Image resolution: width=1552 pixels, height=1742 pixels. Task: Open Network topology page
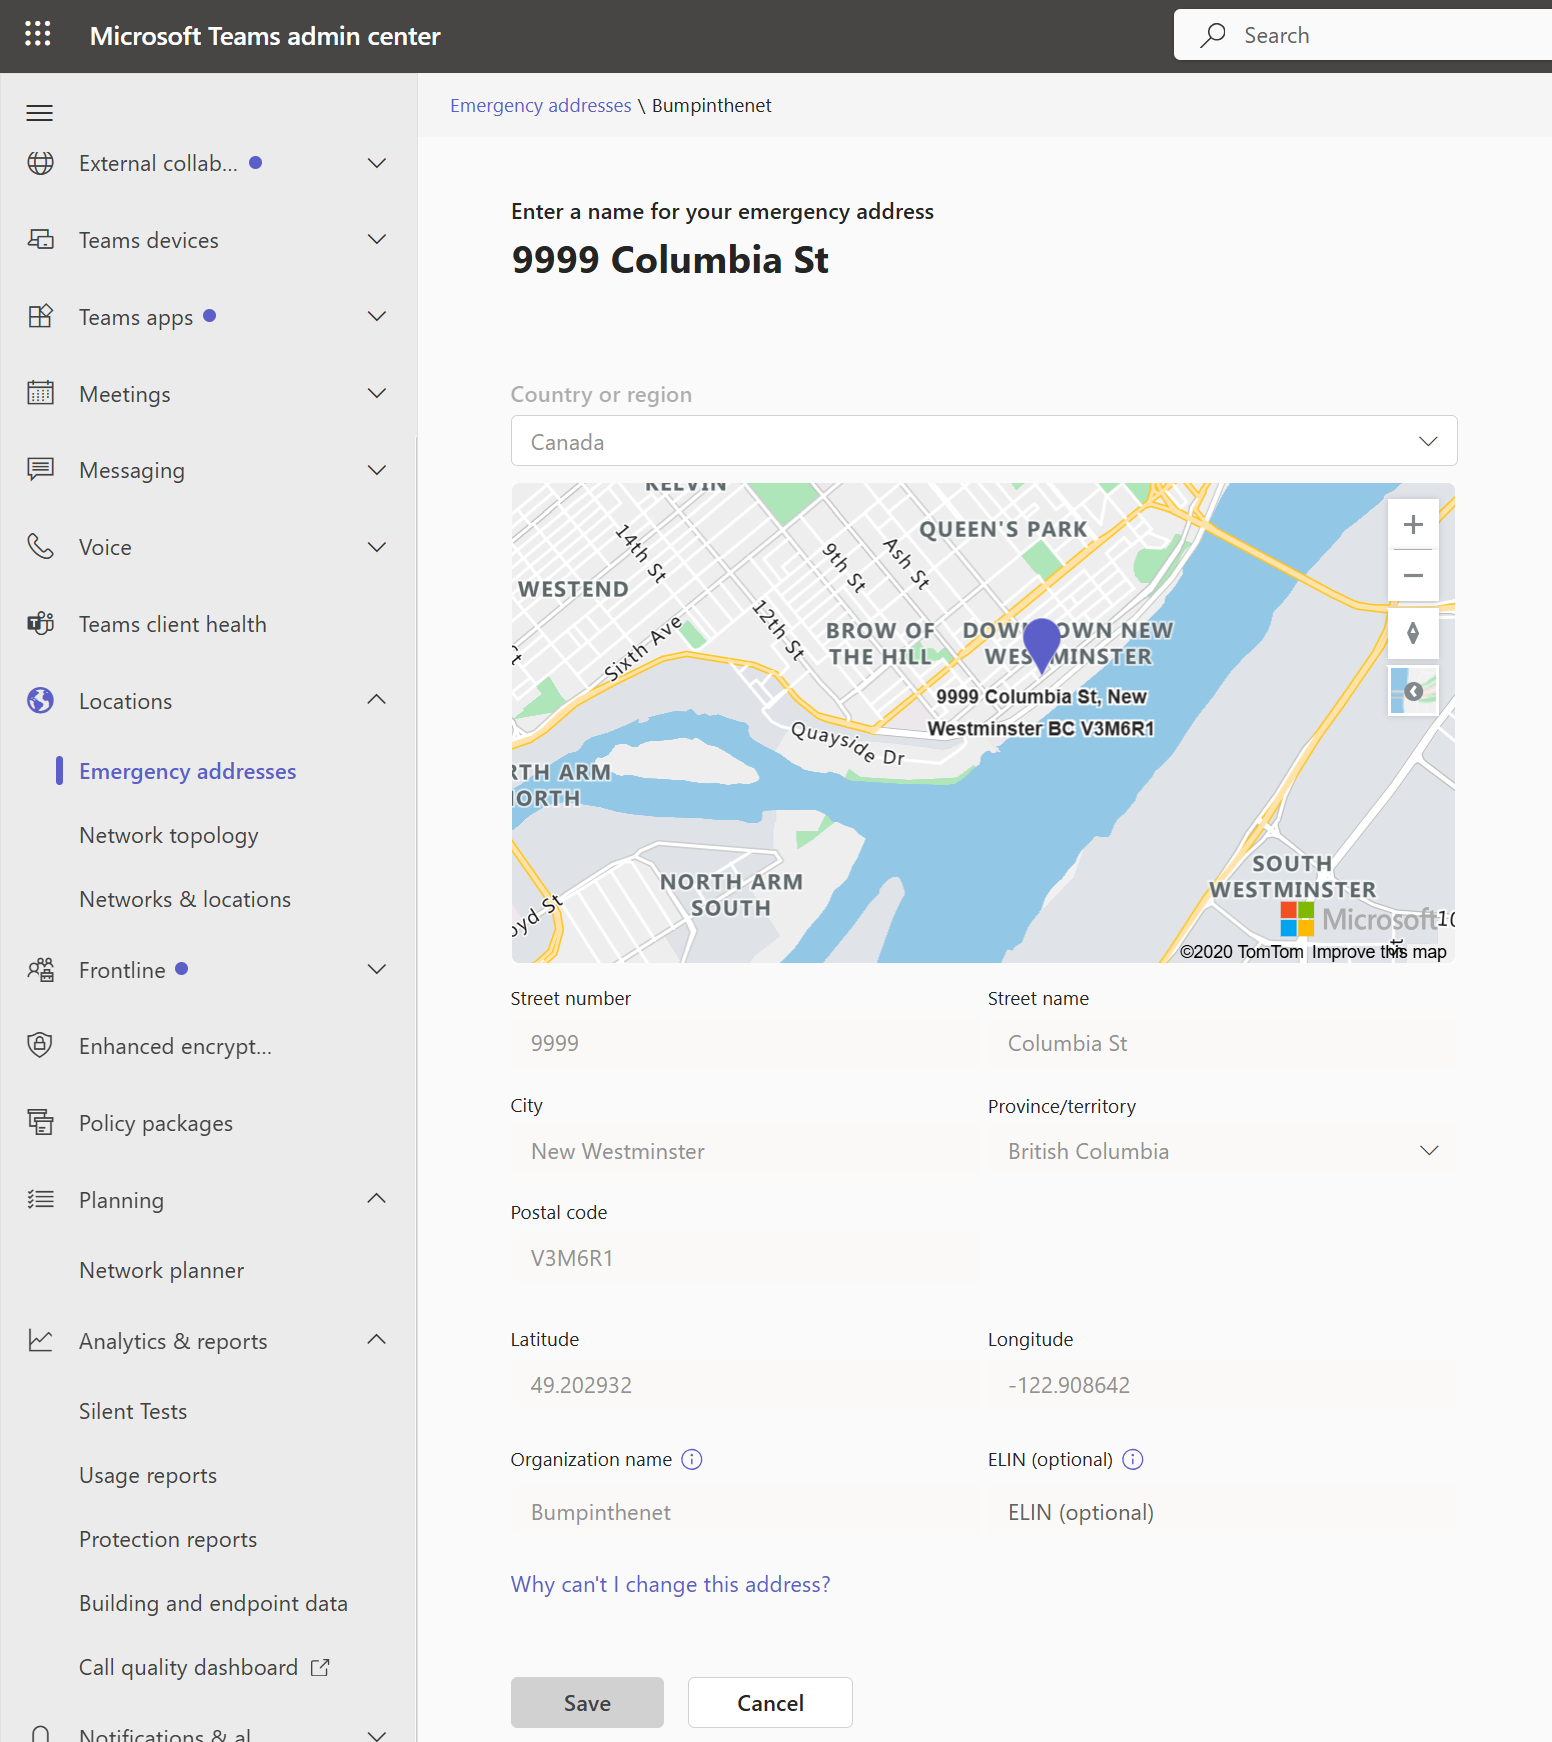click(169, 836)
